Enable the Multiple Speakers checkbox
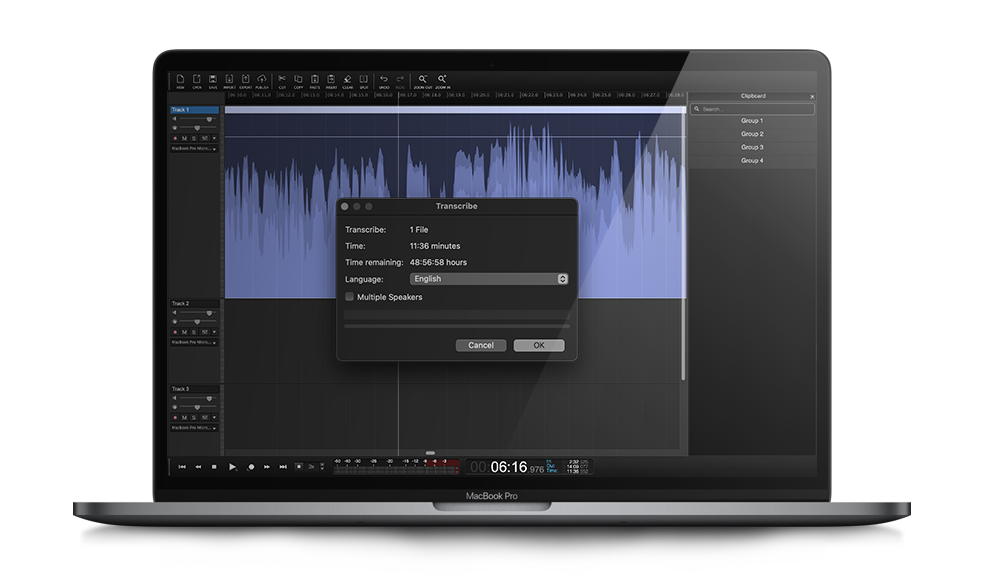Viewport: 984px width, 576px height. [x=350, y=297]
